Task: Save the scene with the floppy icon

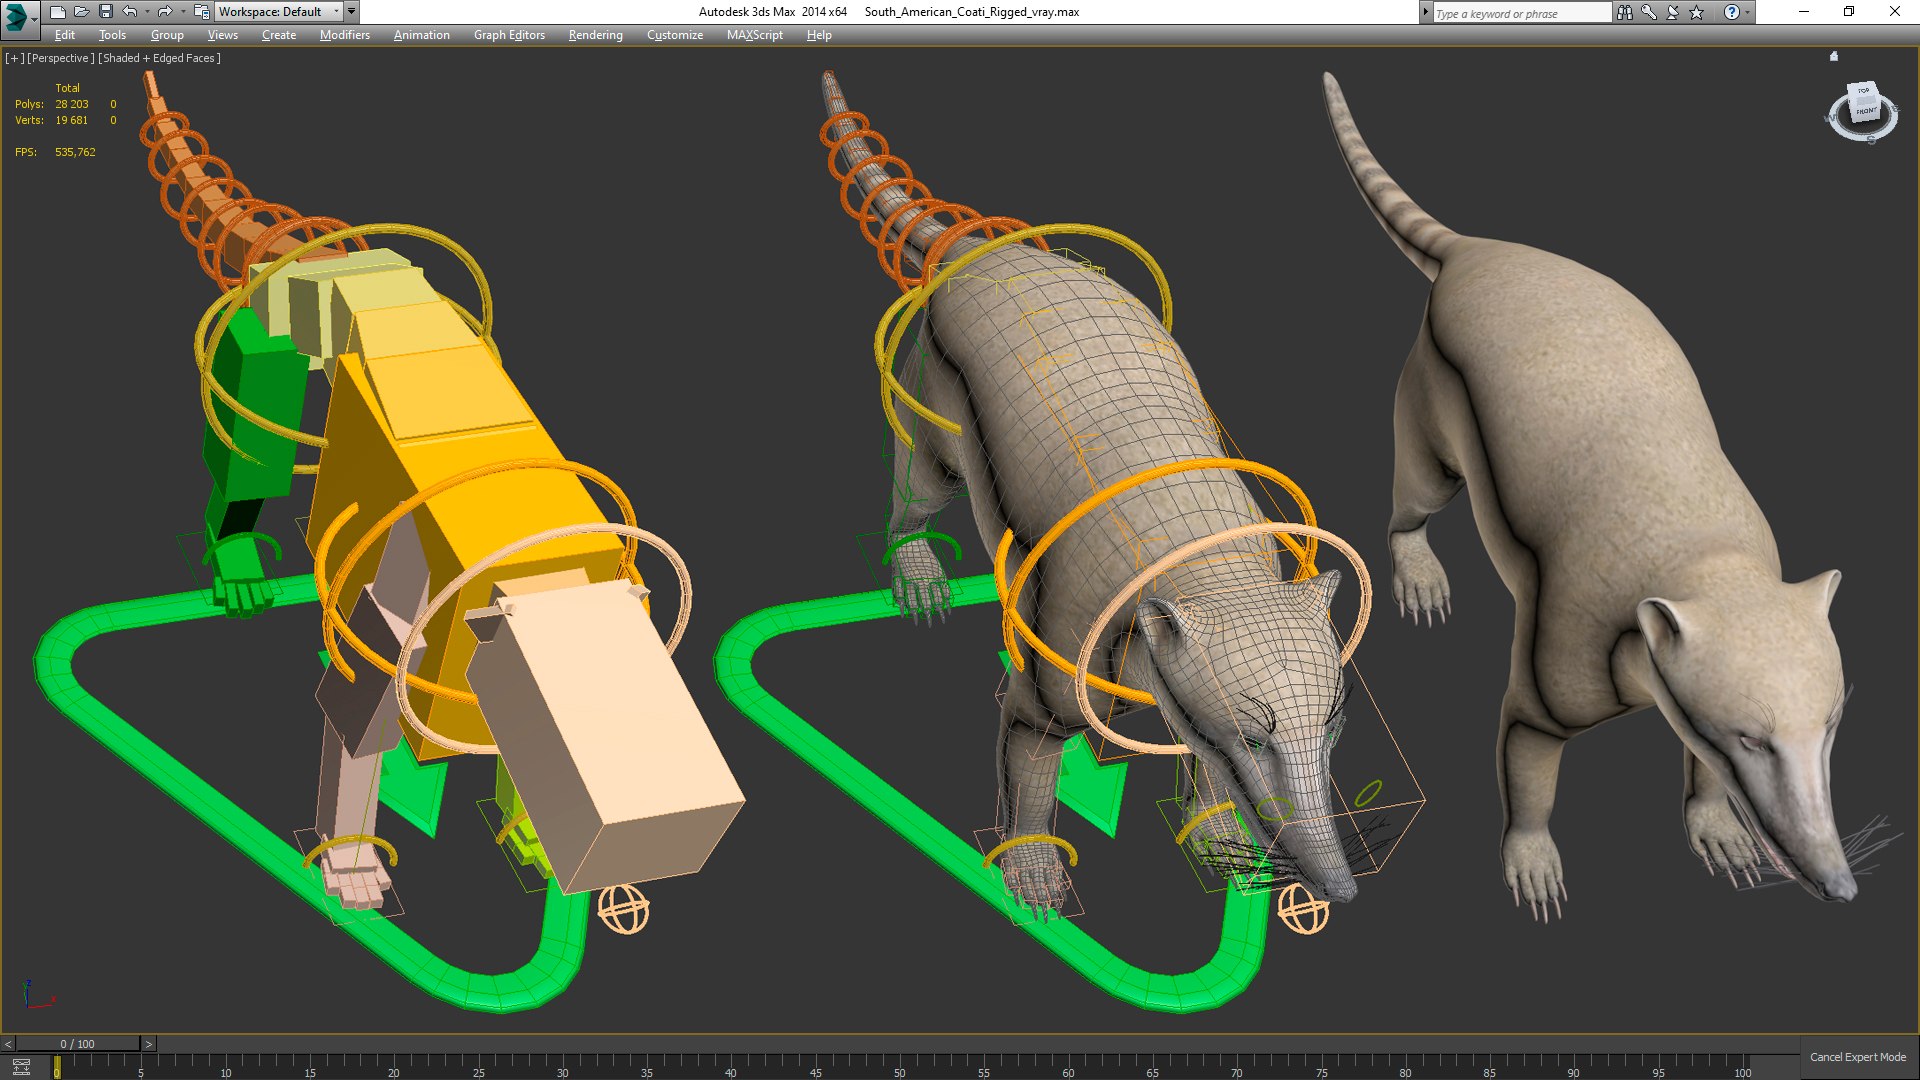Action: pos(106,12)
